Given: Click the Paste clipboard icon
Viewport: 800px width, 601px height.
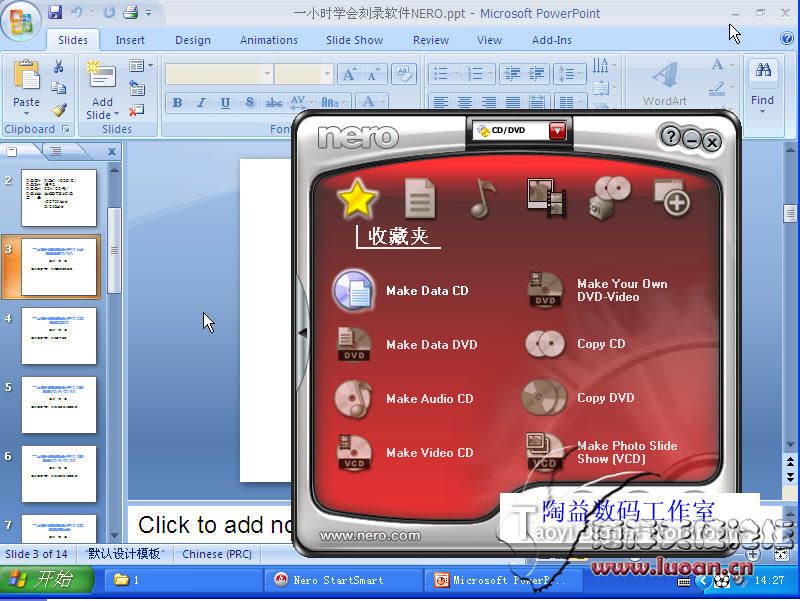Looking at the screenshot, I should [x=27, y=74].
